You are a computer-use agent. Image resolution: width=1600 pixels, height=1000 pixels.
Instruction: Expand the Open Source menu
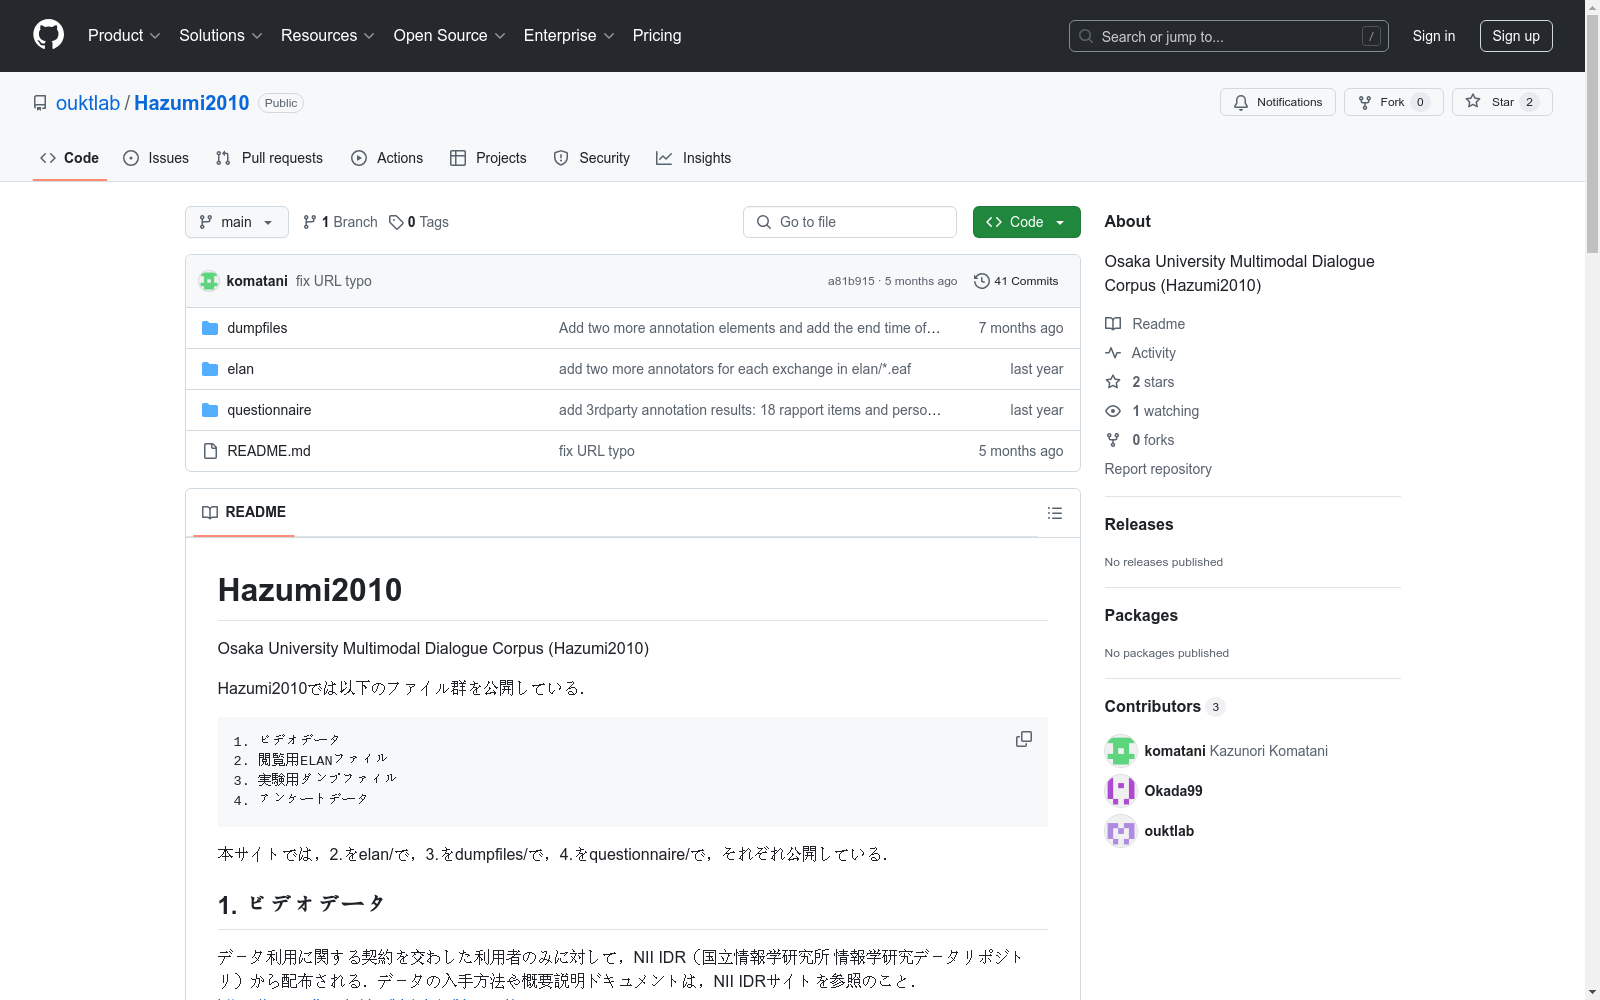click(x=450, y=36)
